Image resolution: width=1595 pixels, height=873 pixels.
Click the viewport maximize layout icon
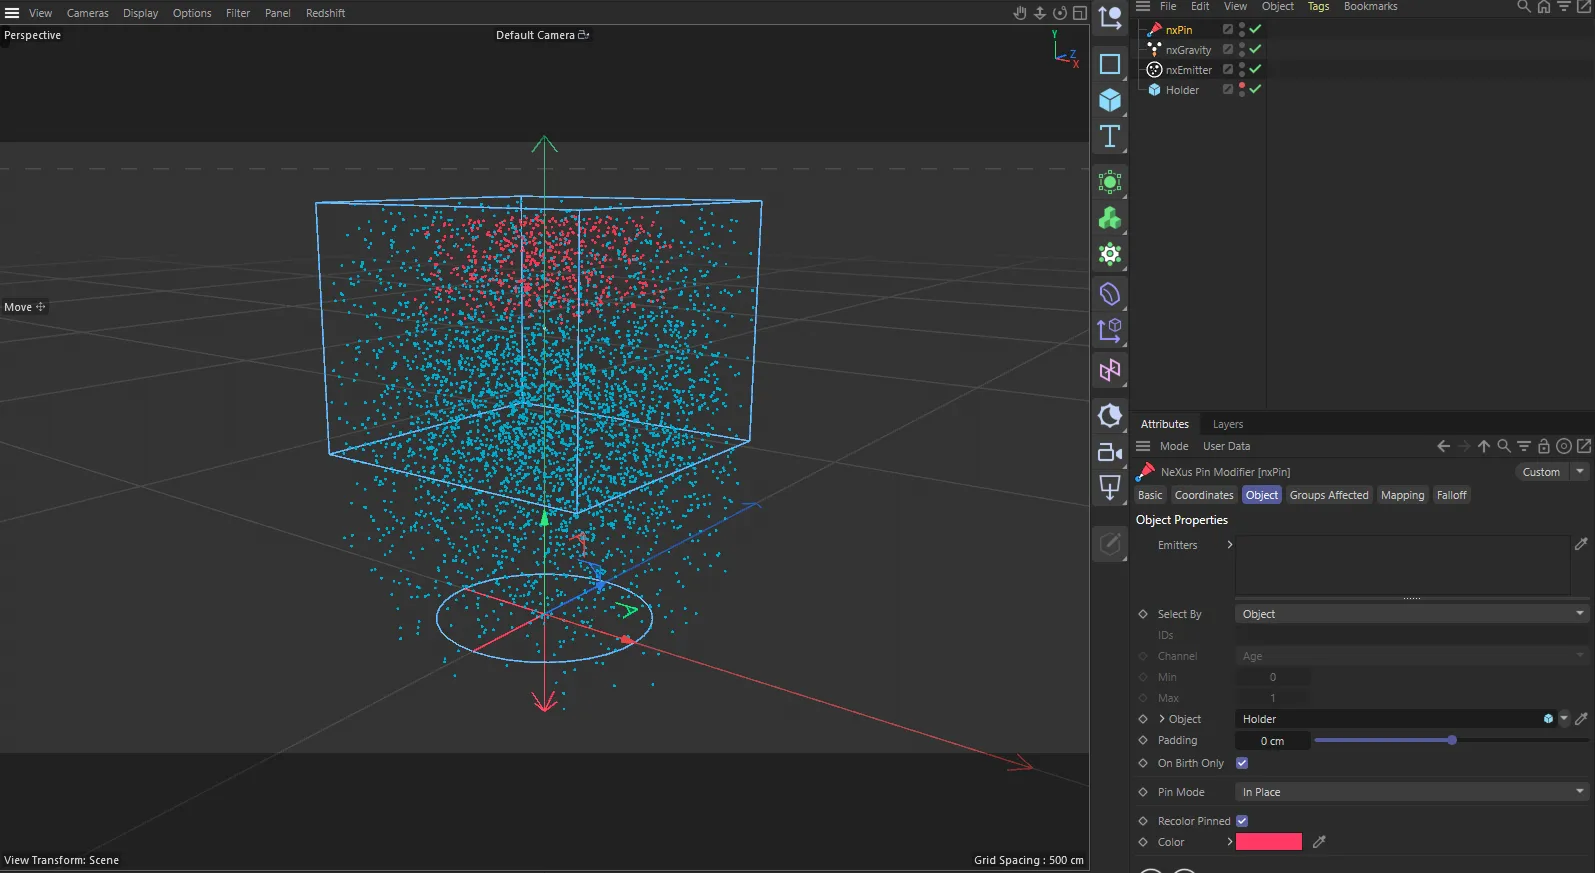pos(1080,13)
